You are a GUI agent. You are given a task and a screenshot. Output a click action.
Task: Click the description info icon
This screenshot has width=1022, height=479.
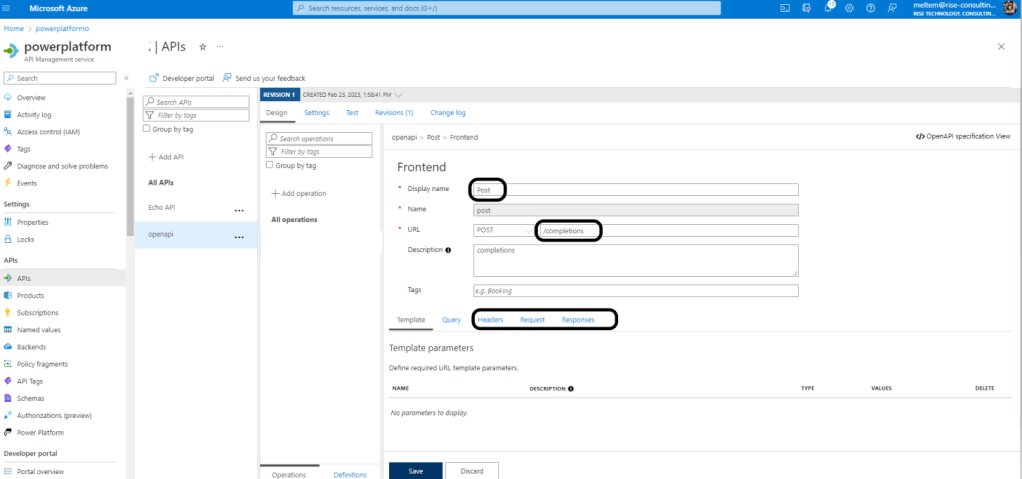(x=448, y=250)
